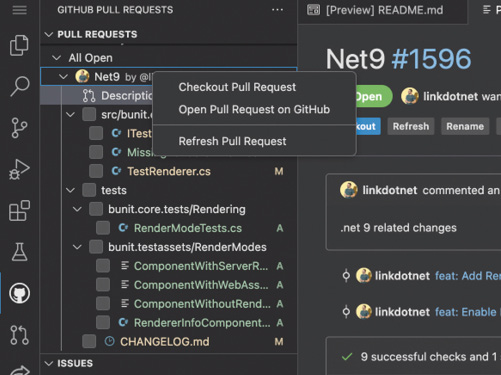The height and width of the screenshot is (375, 501).
Task: Click the Refresh button in PR overview
Action: [411, 126]
